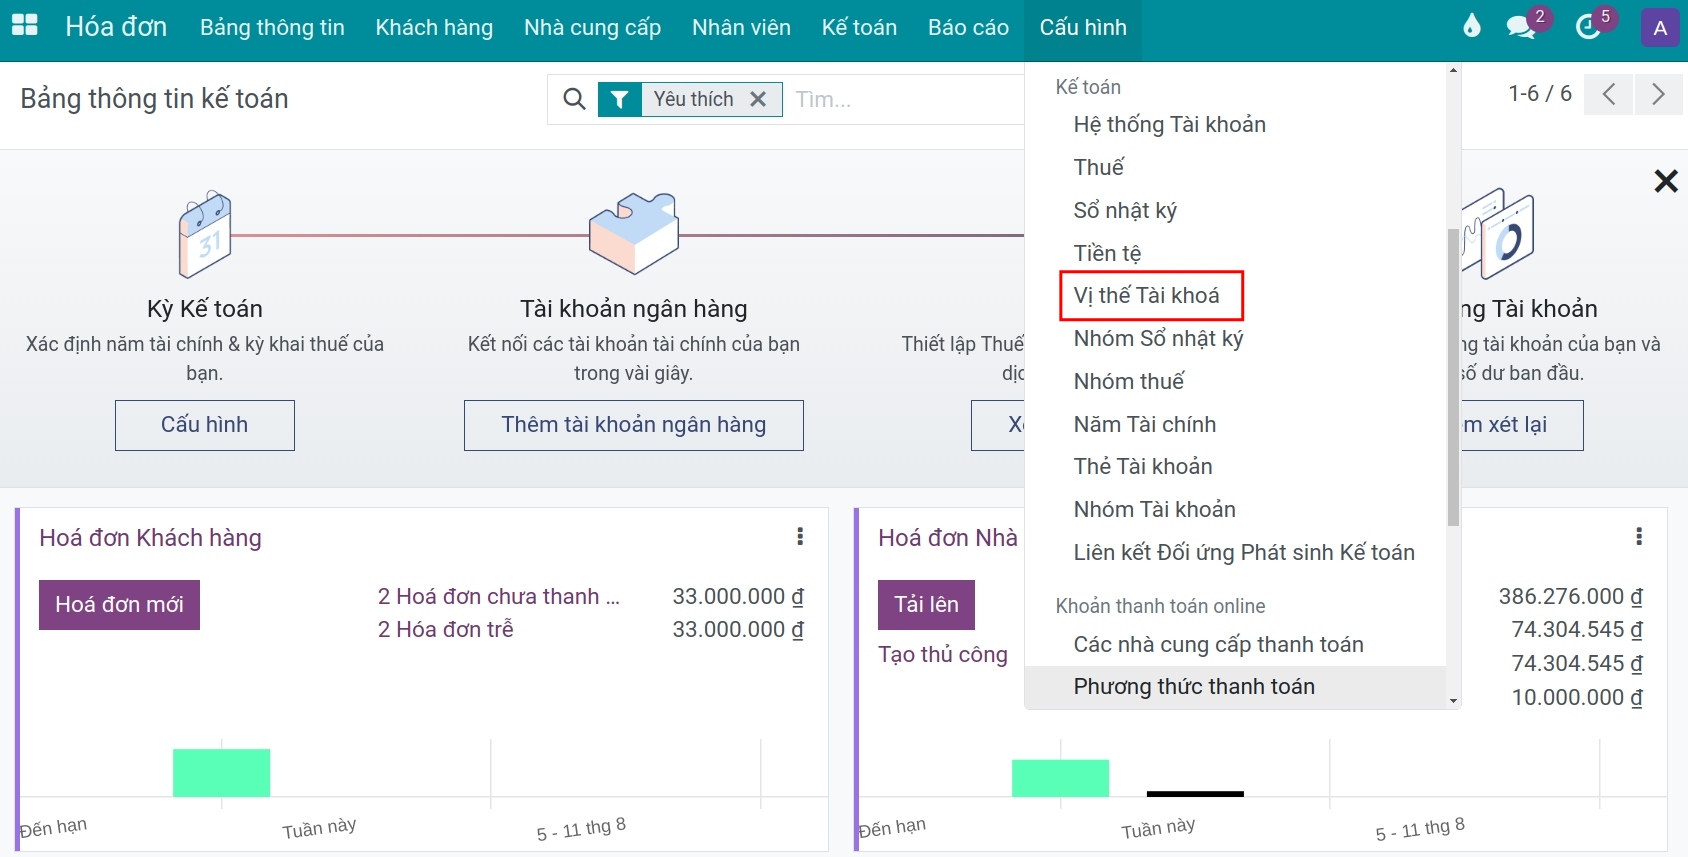Screen dimensions: 1688x857
Task: Click Thêm tài khoản ngân hàng button
Action: 634,425
